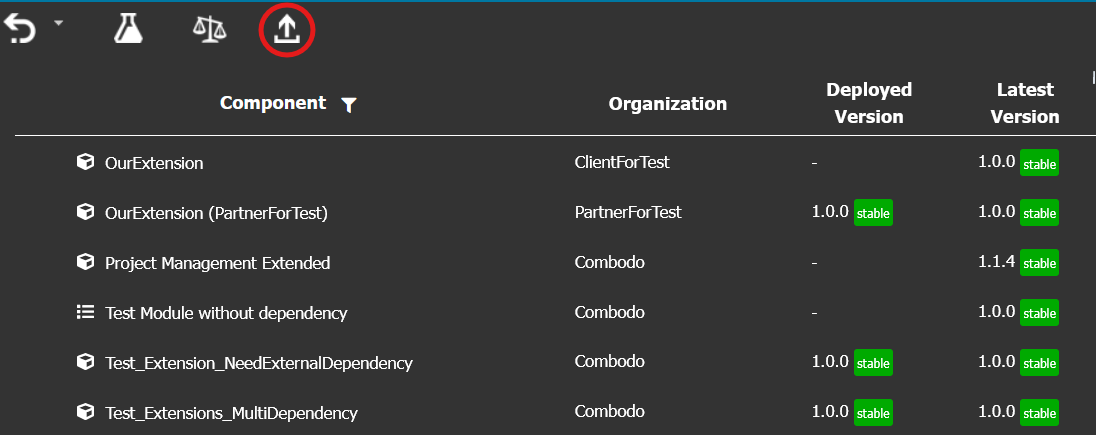Click stable badge for Project Management Extended
The image size is (1096, 435).
click(1039, 263)
